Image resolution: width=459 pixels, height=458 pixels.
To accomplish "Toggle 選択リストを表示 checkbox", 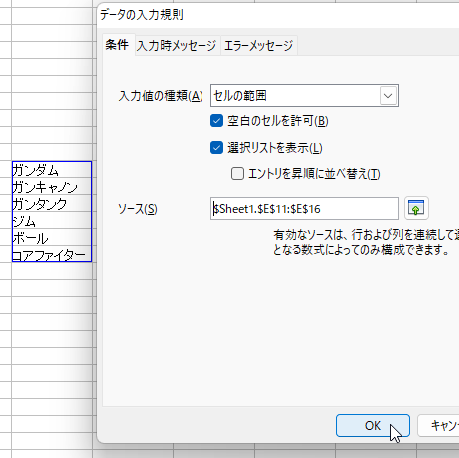I will (216, 148).
